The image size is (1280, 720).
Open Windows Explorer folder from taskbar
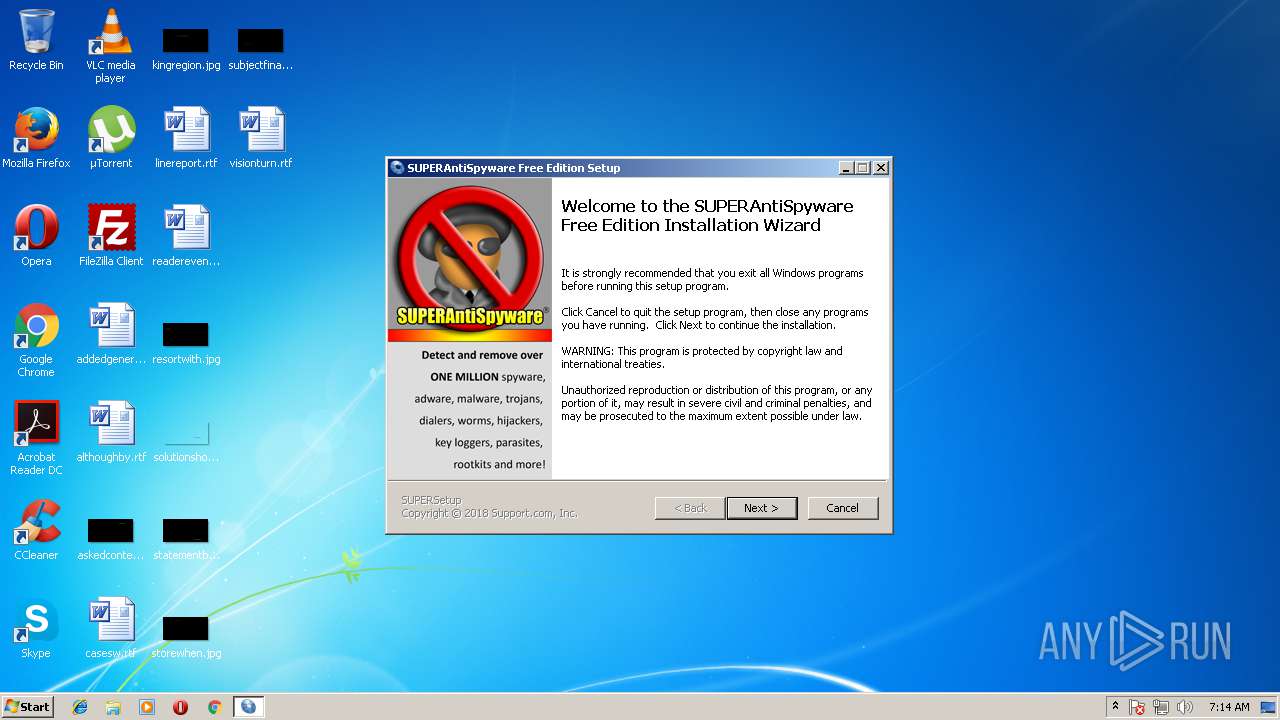pyautogui.click(x=113, y=707)
